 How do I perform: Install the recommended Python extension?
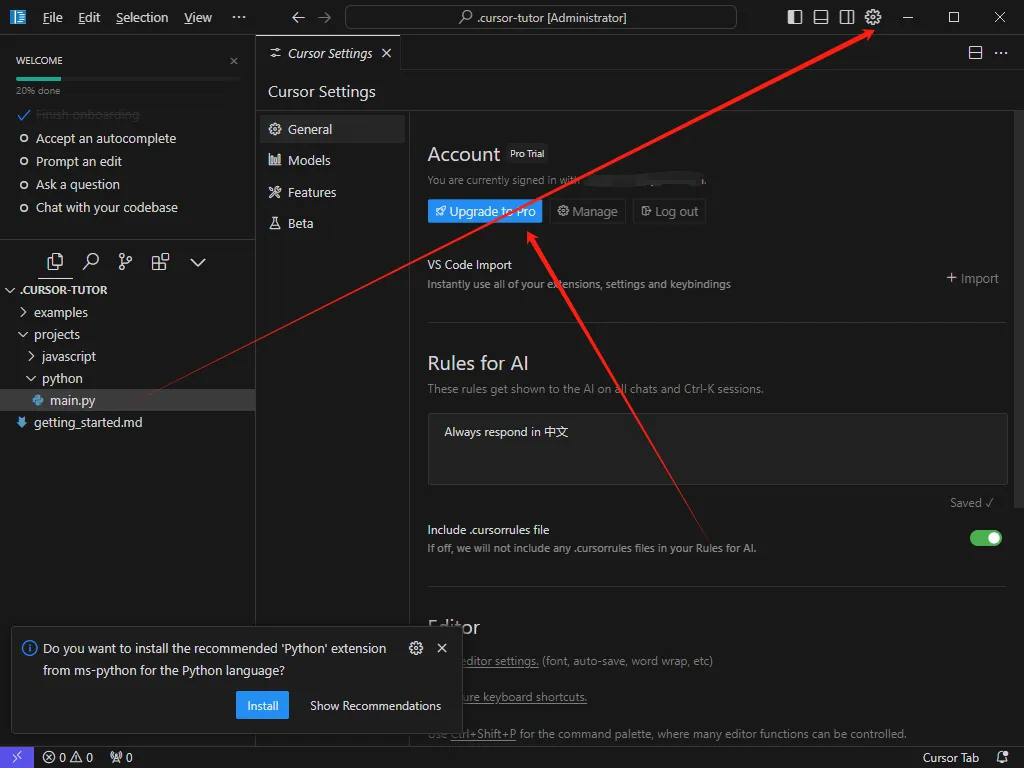click(x=263, y=705)
